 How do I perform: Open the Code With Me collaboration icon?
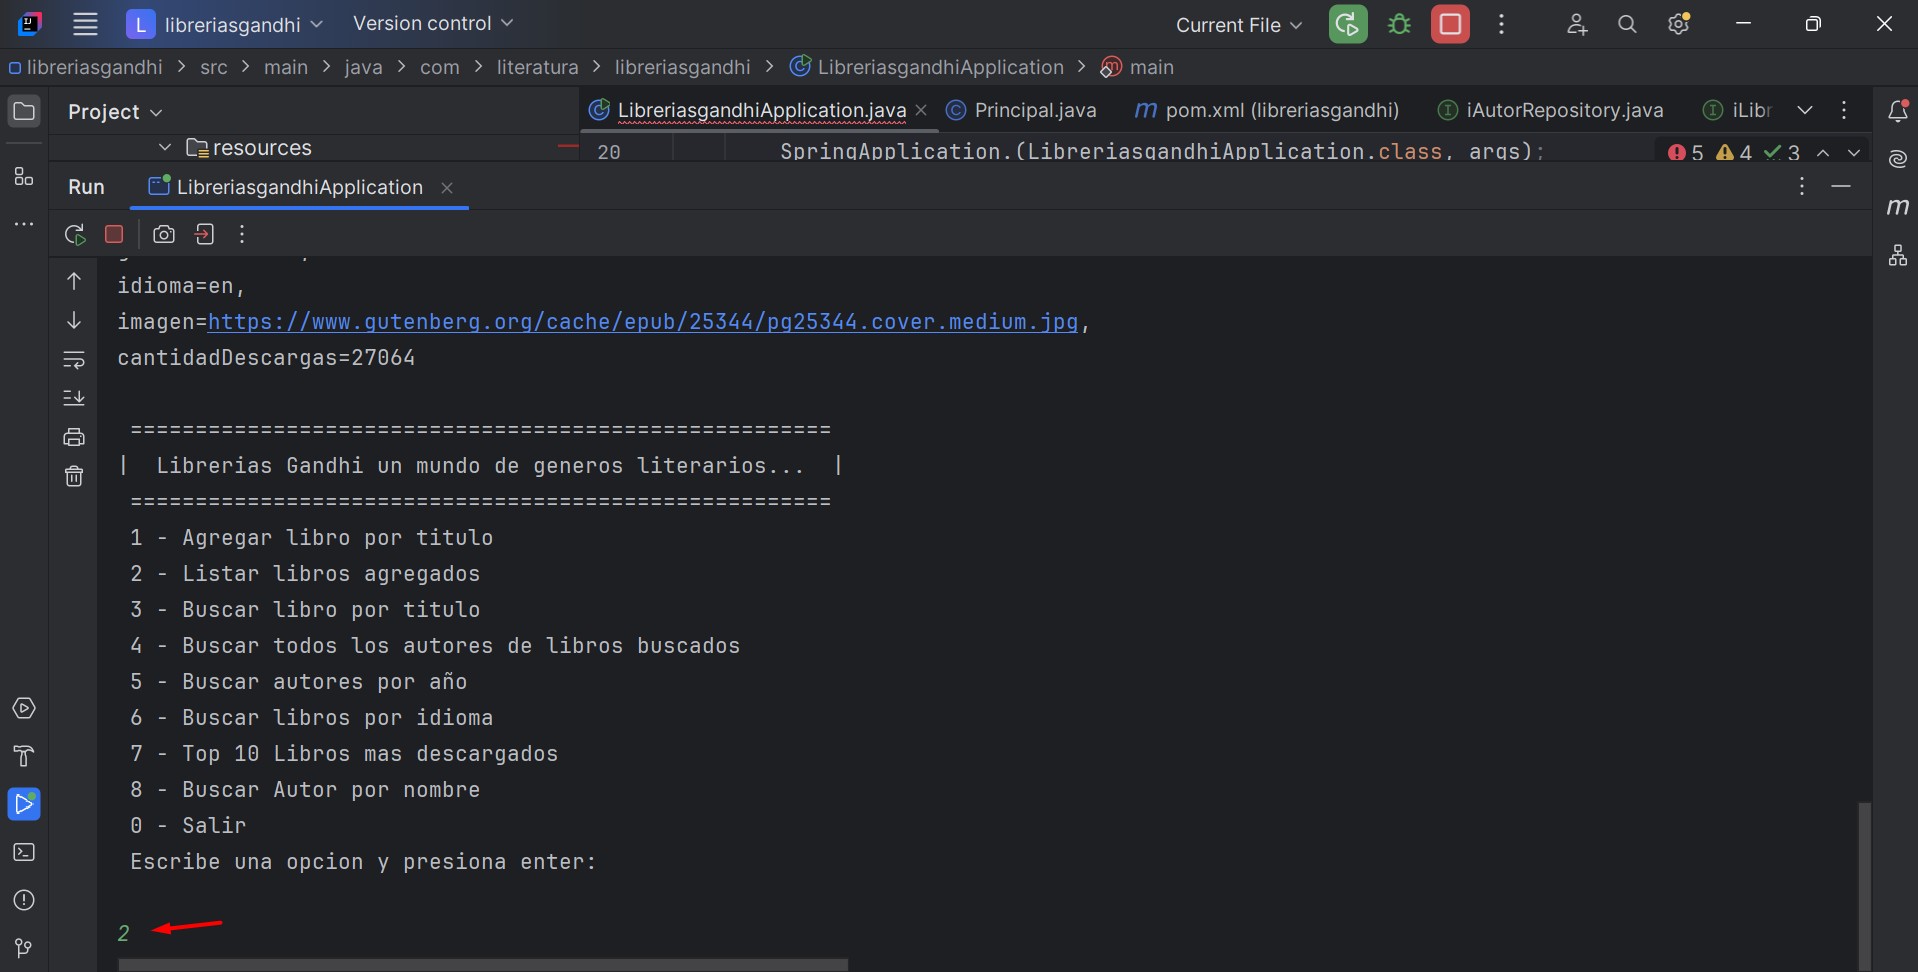(1577, 24)
